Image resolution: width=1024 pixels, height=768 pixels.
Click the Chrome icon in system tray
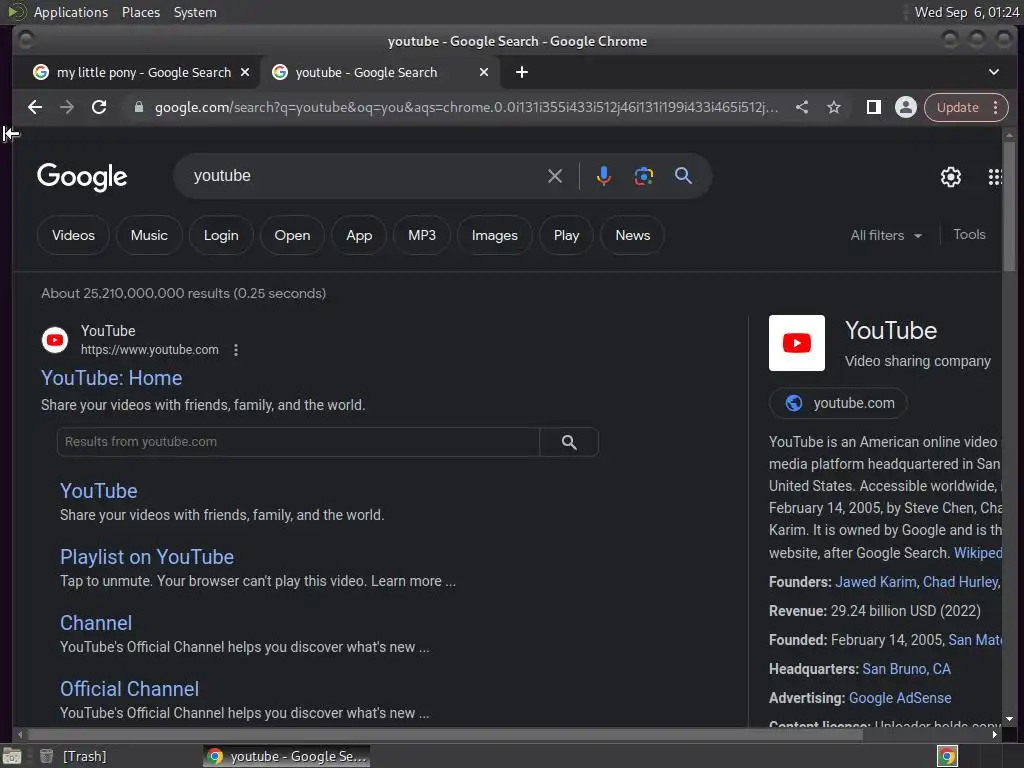pyautogui.click(x=948, y=757)
